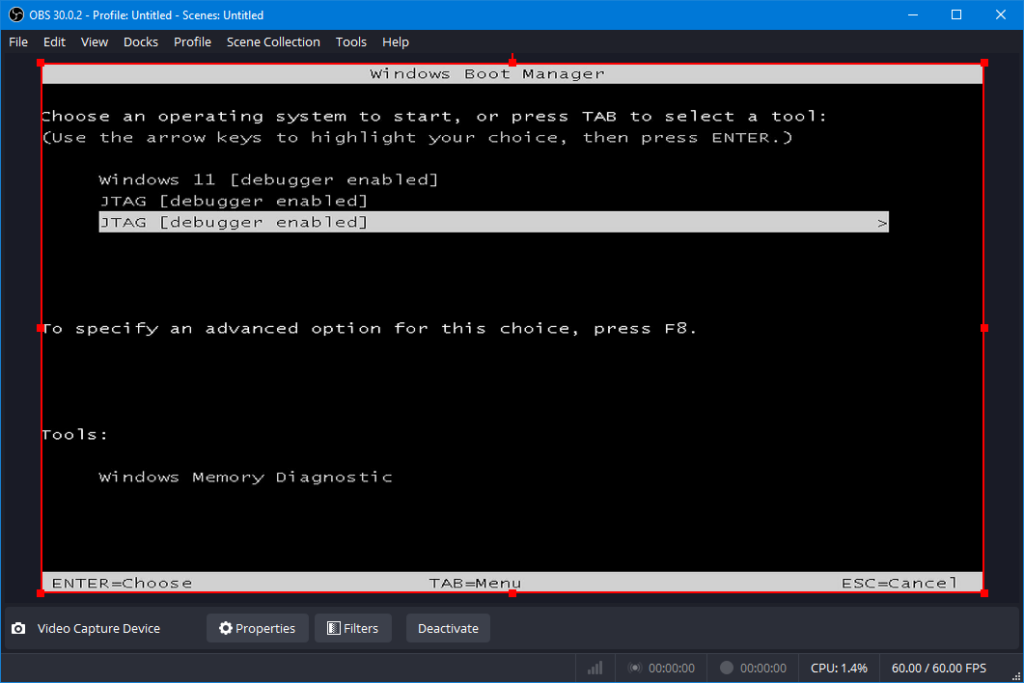Click the top-left red resize handle

tap(41, 63)
